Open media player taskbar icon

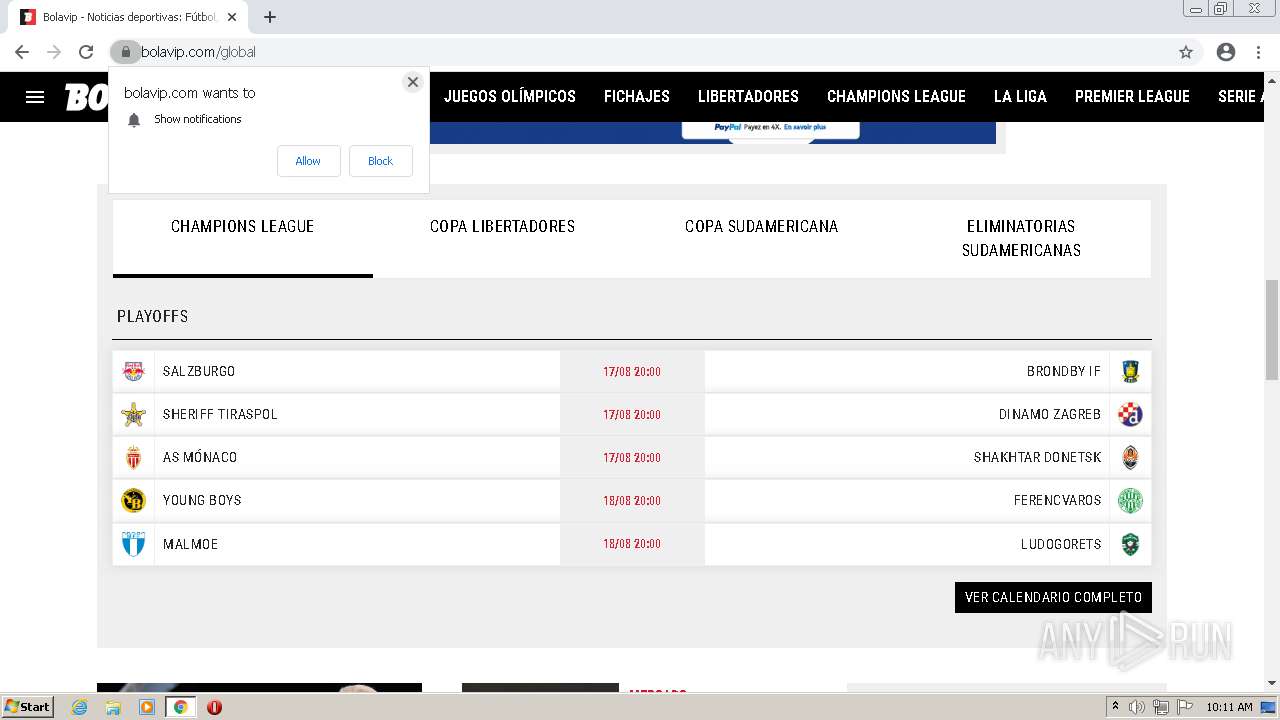[x=147, y=707]
